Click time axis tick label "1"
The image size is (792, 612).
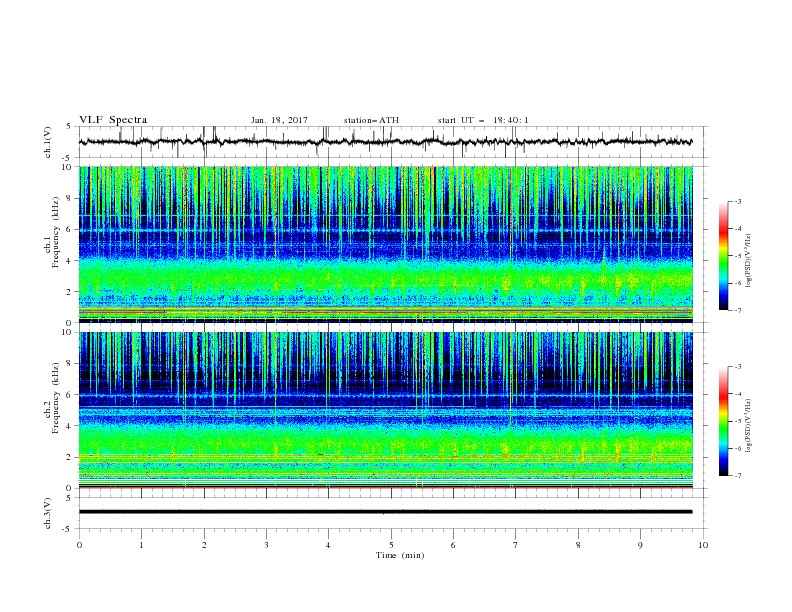141,545
